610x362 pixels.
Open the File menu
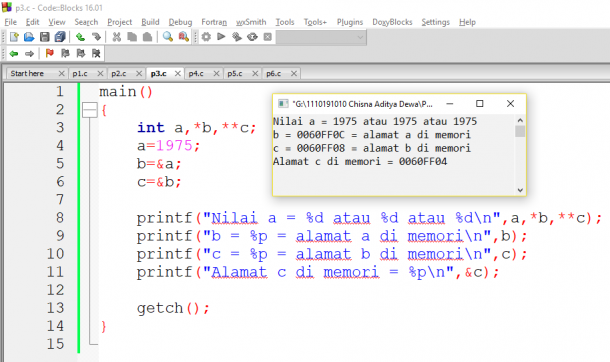click(11, 22)
